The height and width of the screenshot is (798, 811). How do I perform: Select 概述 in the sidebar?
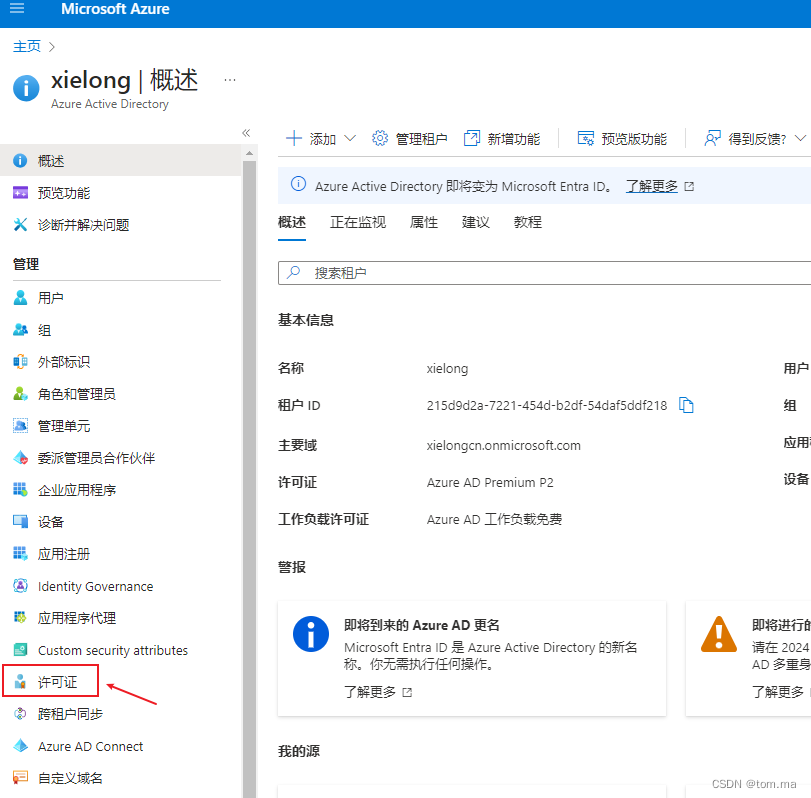tap(121, 161)
